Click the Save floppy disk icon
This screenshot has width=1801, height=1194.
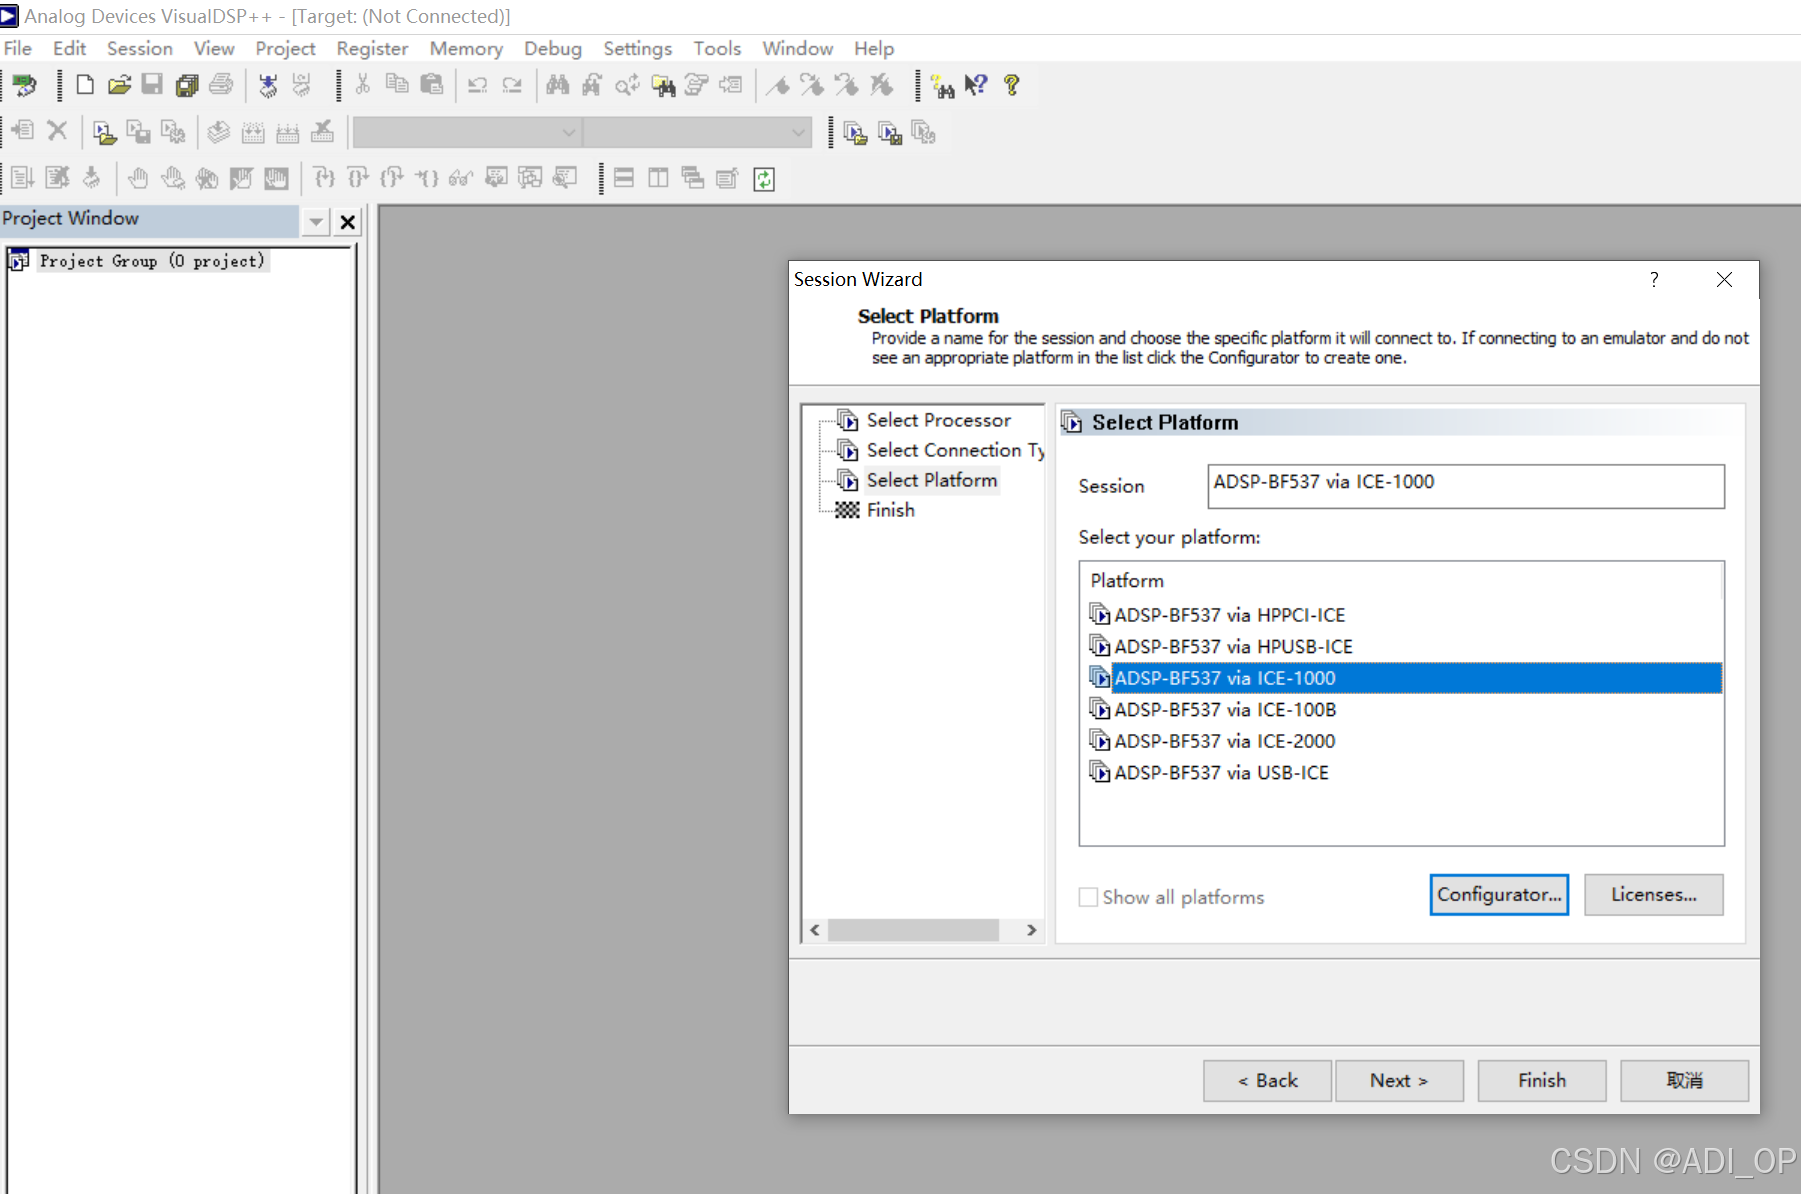[x=152, y=85]
